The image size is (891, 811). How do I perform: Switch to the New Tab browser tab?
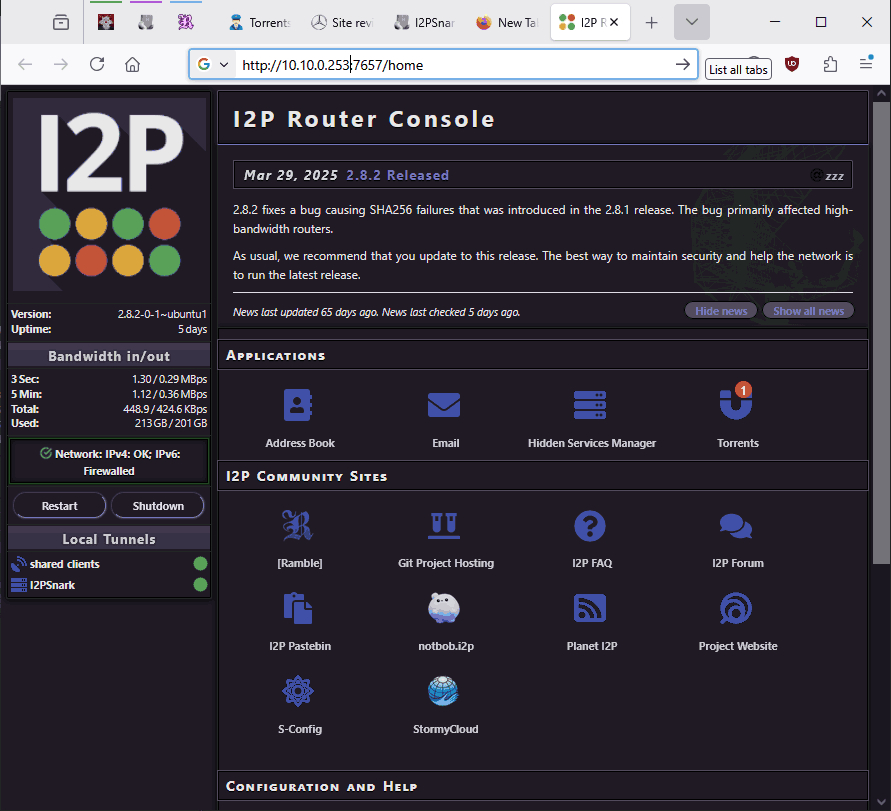[507, 22]
